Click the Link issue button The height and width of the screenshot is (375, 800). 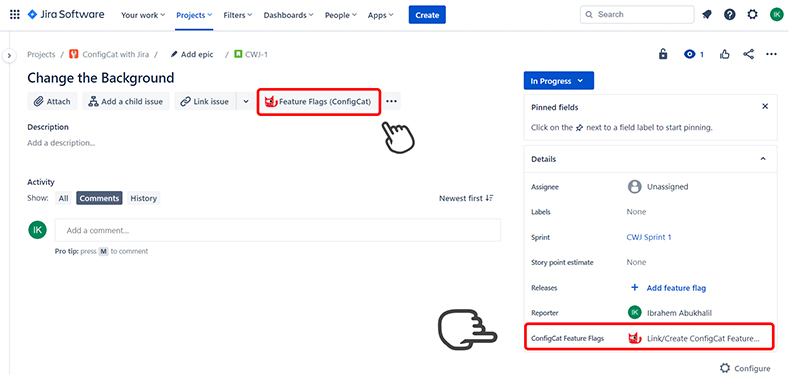(x=205, y=102)
